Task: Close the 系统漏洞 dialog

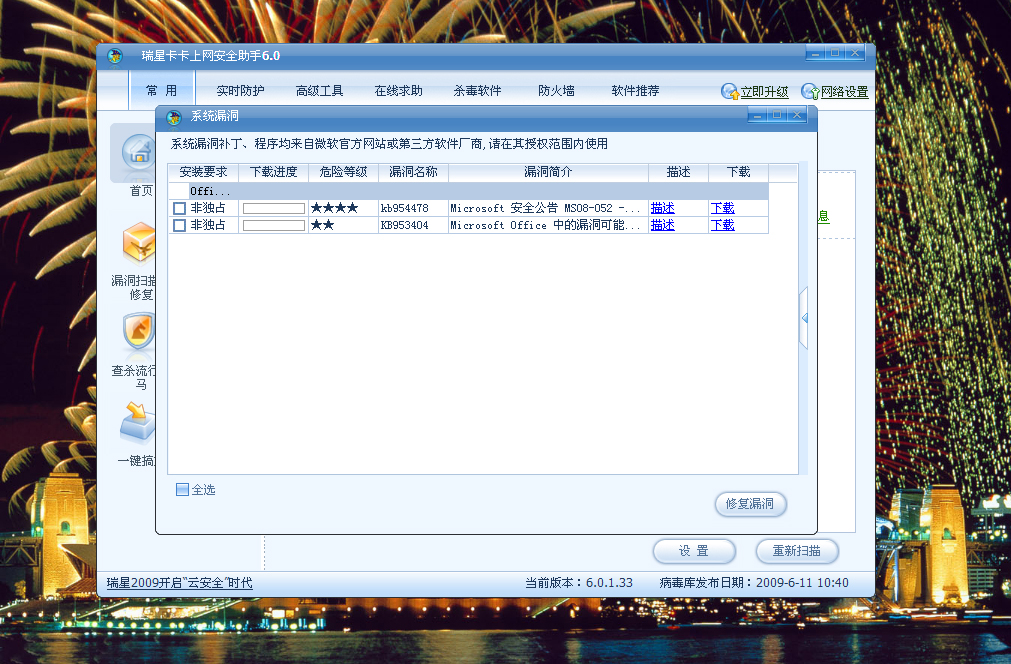Action: (x=797, y=115)
